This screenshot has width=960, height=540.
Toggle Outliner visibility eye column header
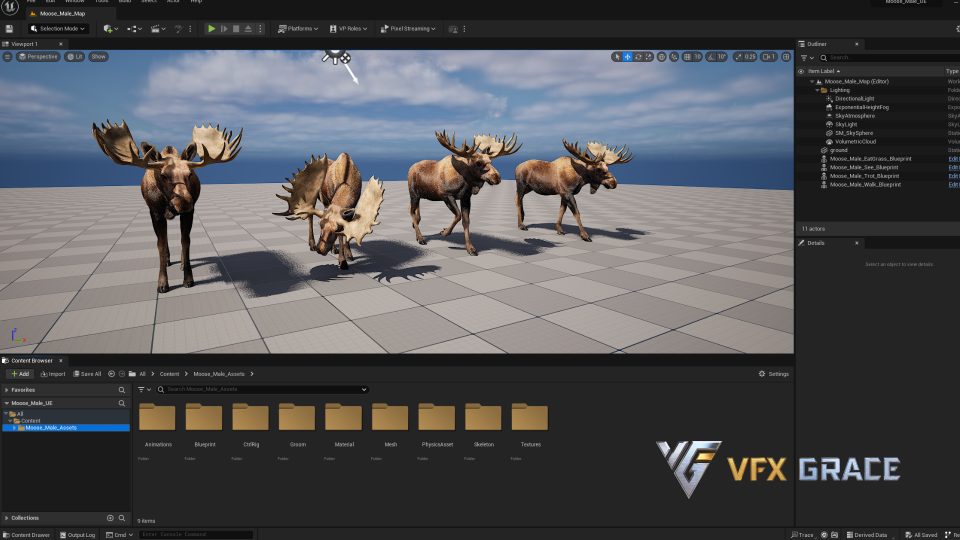coord(801,71)
